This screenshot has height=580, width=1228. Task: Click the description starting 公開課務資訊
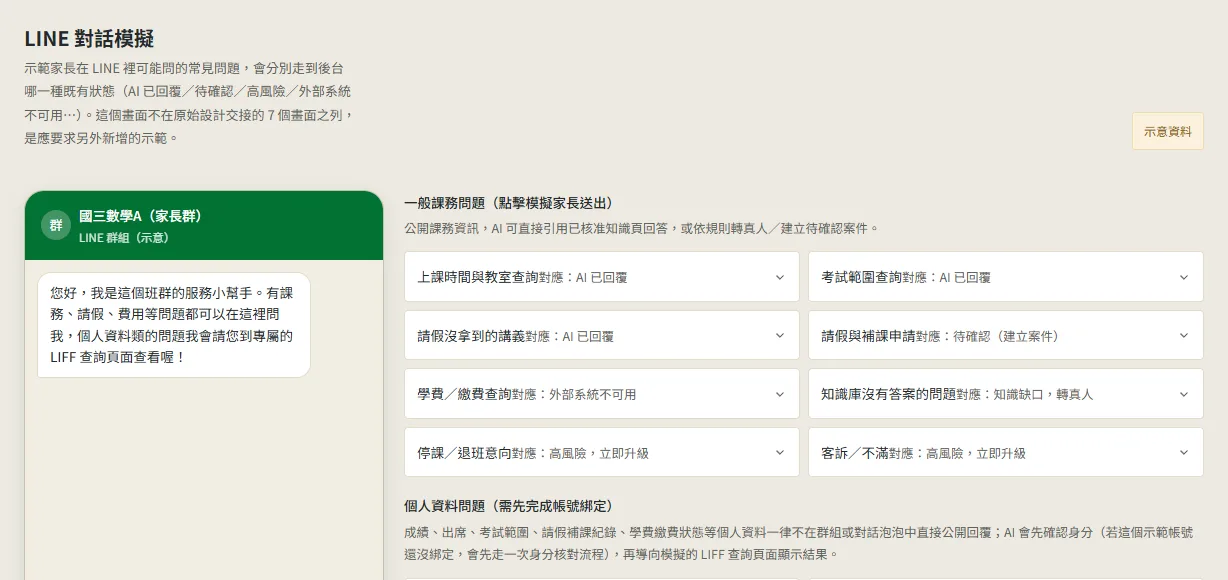point(641,228)
